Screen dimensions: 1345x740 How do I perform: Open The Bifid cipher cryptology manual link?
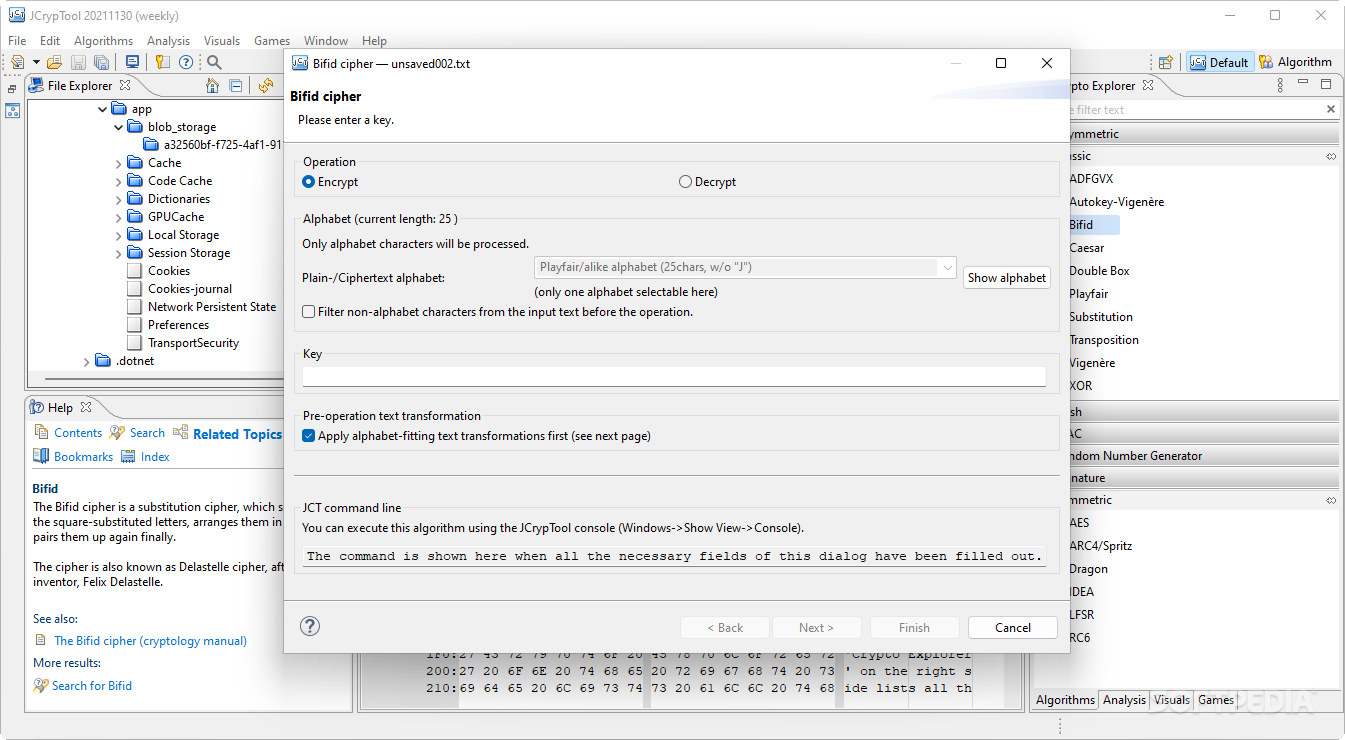pyautogui.click(x=150, y=641)
